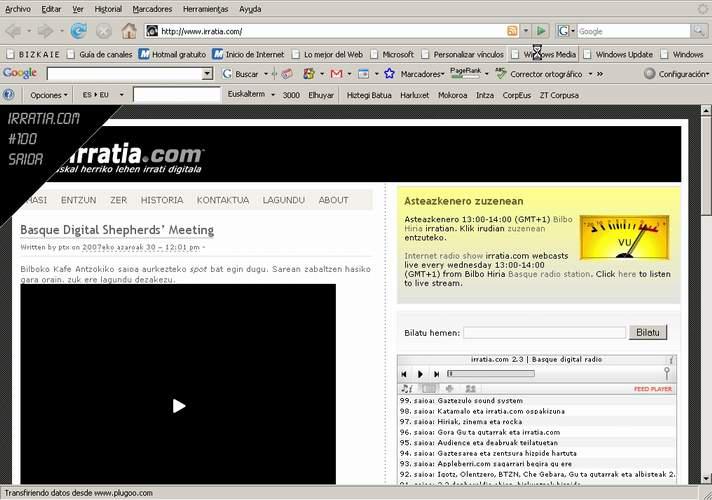Click the browser Back arrow button
712x500 pixels.
(14, 31)
